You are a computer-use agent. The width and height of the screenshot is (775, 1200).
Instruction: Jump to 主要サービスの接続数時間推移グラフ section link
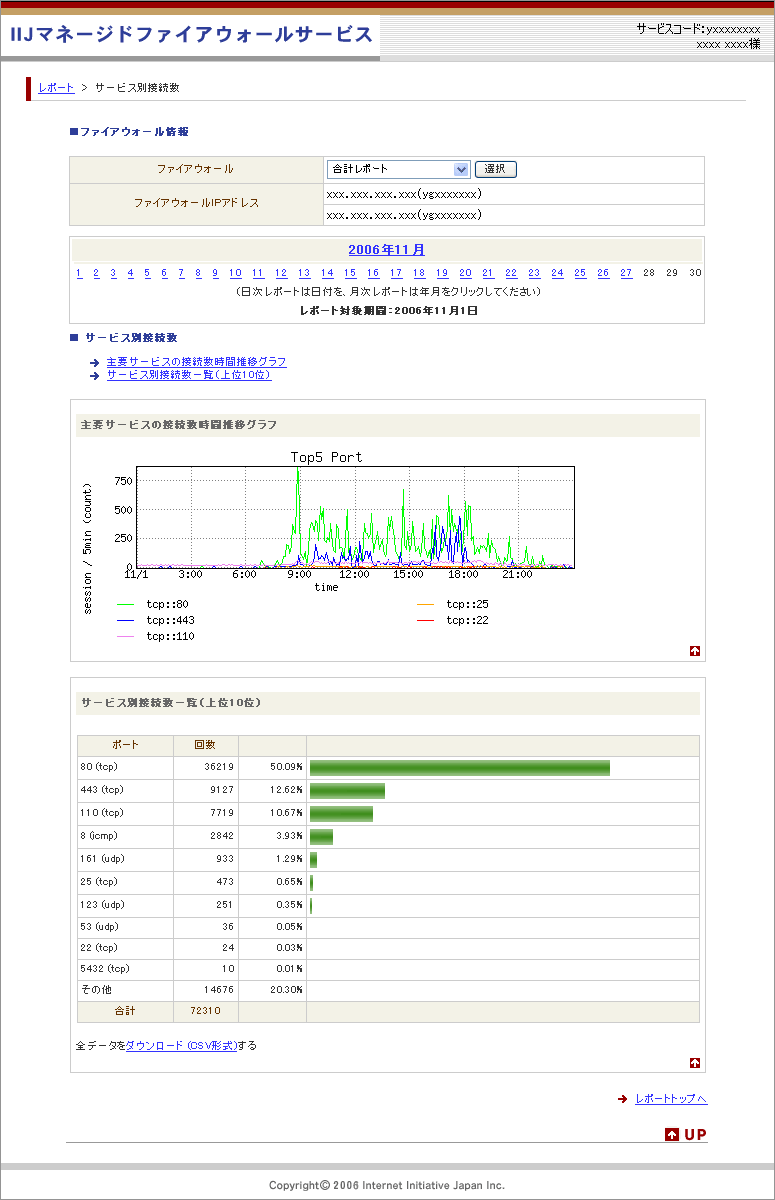pos(196,362)
